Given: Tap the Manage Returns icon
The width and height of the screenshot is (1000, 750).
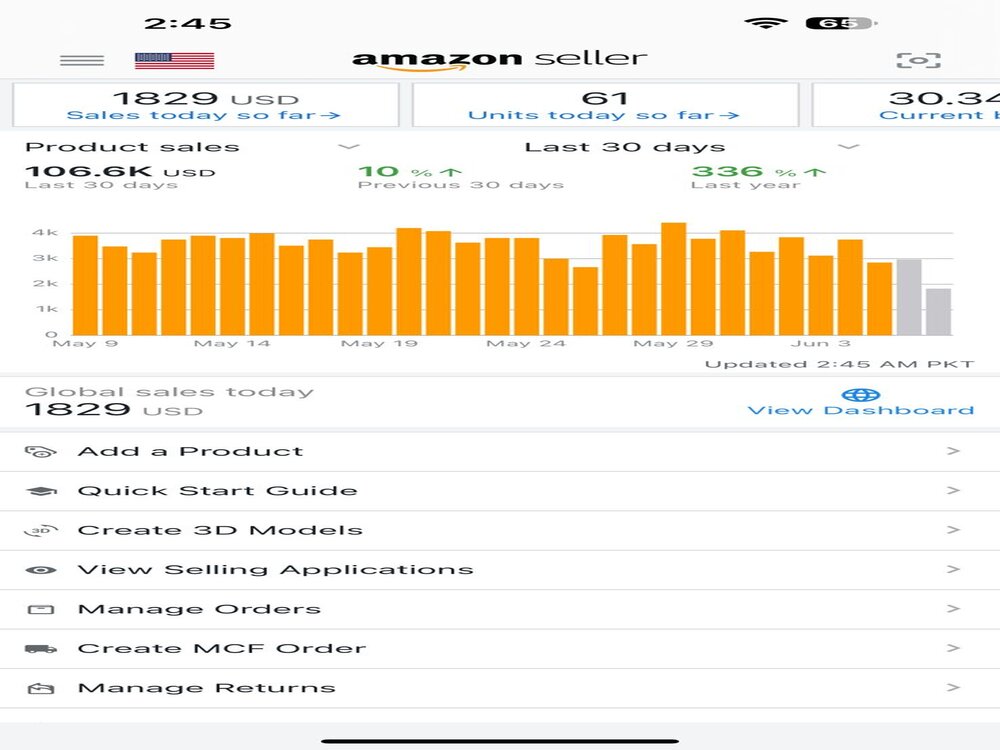Looking at the screenshot, I should tap(41, 689).
